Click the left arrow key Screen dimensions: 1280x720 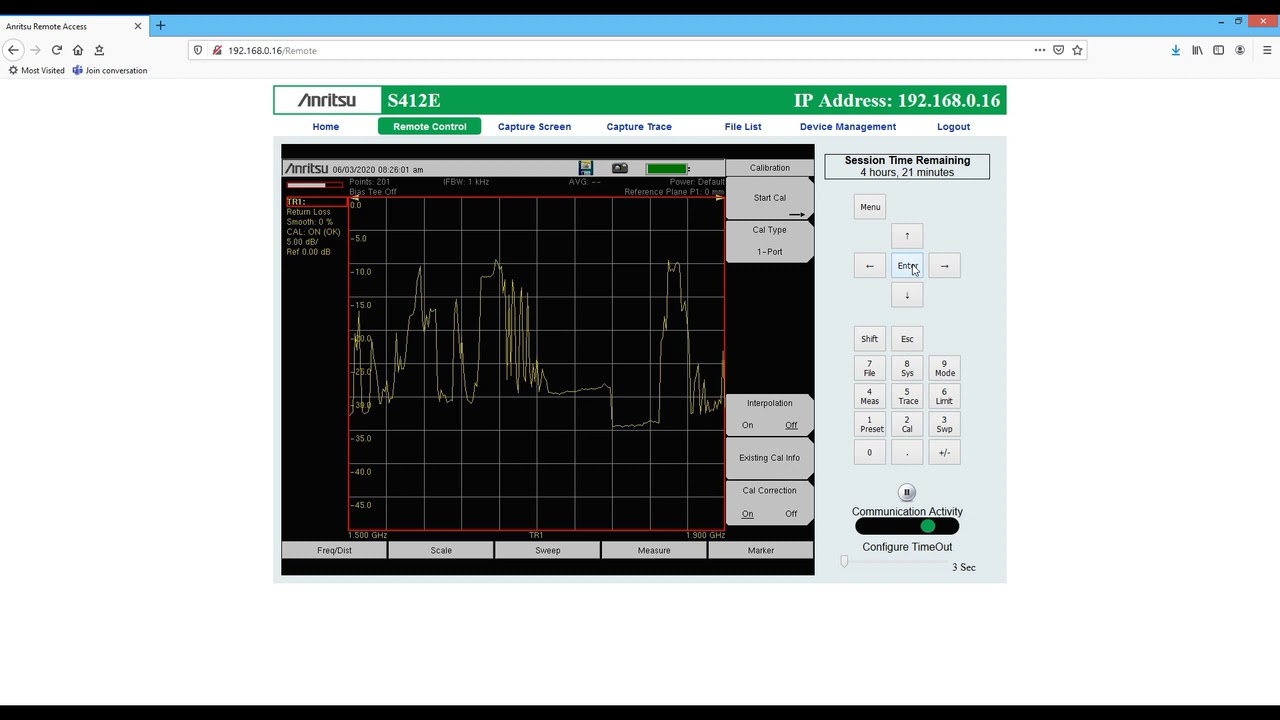point(870,266)
